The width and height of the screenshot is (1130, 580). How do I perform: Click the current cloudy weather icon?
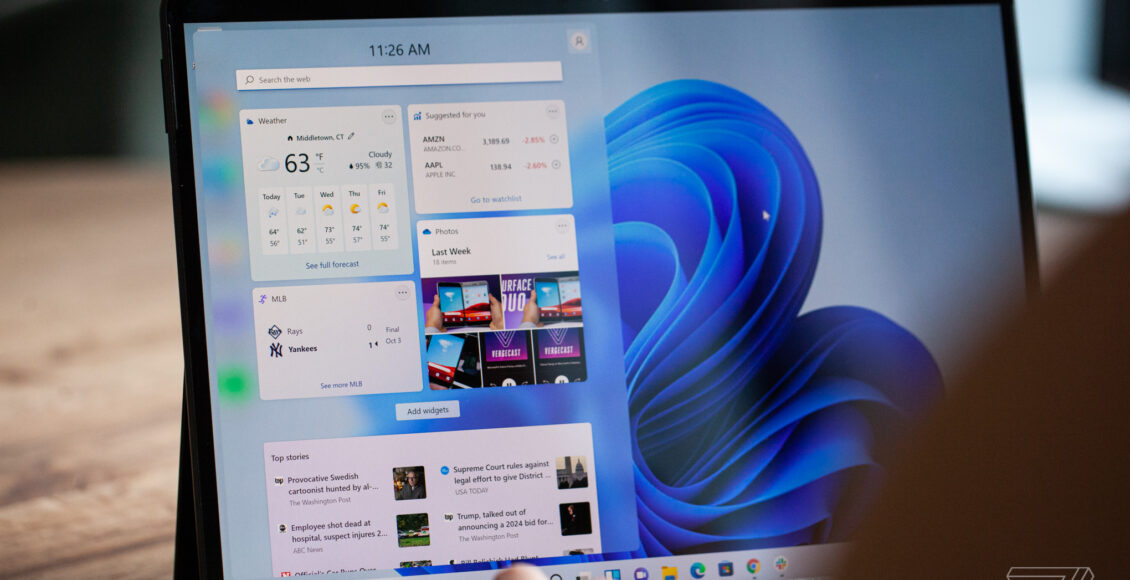268,164
